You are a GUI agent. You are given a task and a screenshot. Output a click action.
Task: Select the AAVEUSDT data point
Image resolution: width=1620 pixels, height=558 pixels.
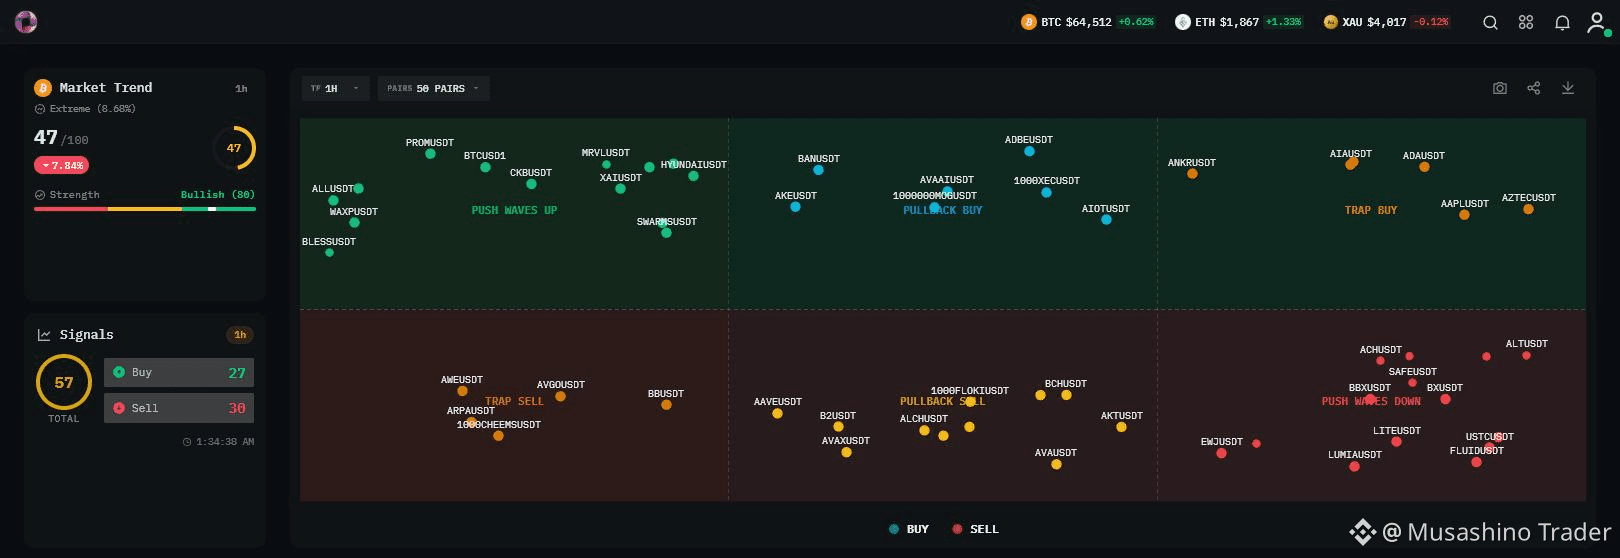pyautogui.click(x=777, y=413)
